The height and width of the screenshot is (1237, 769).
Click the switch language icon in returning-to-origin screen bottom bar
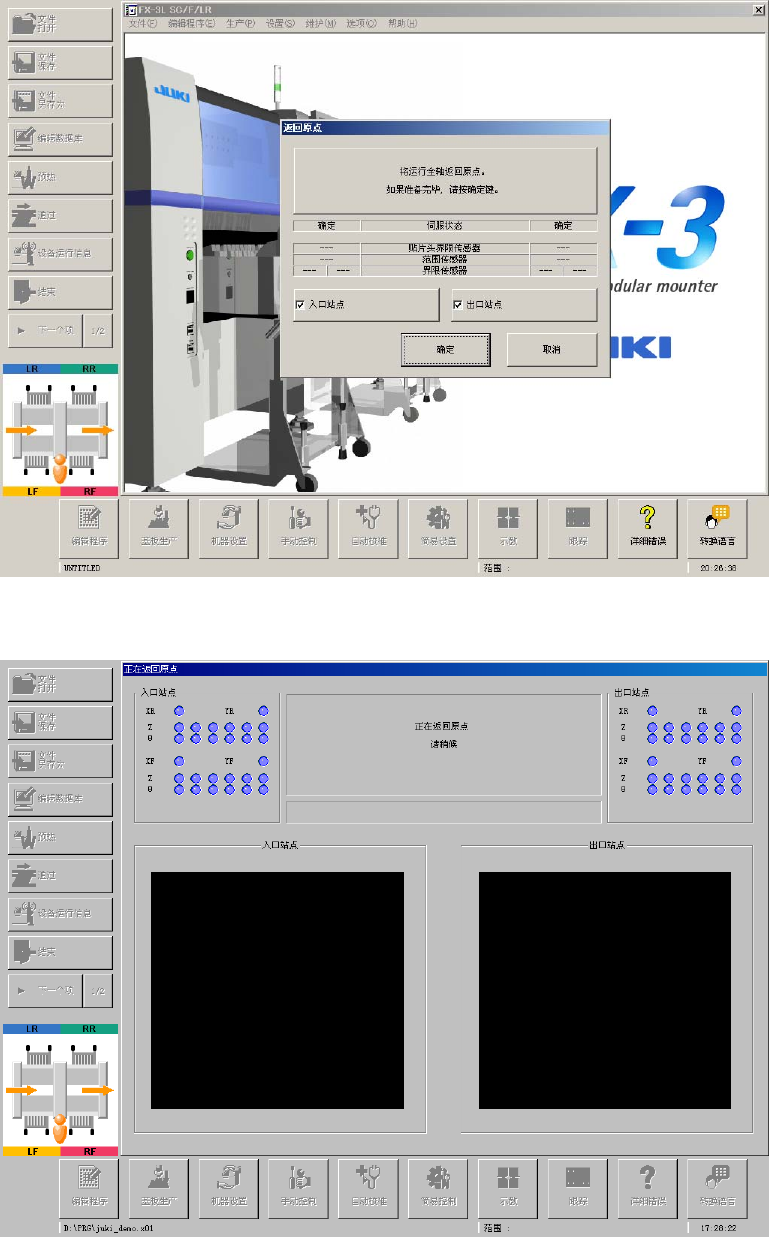[x=717, y=1188]
